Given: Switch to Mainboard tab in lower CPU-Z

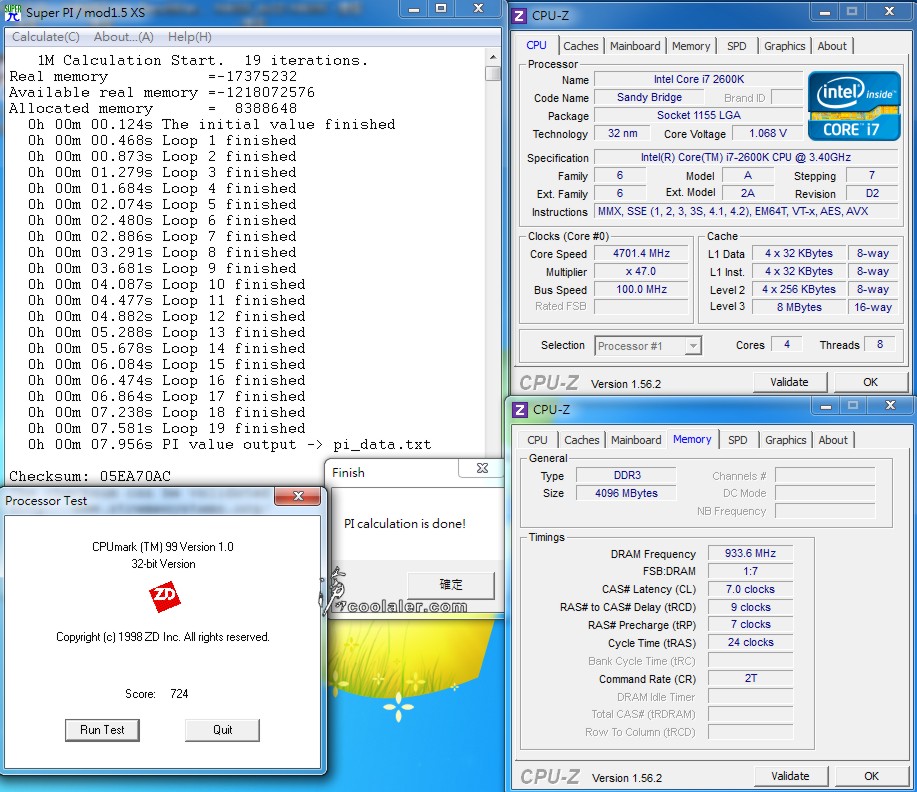Looking at the screenshot, I should pyautogui.click(x=636, y=440).
